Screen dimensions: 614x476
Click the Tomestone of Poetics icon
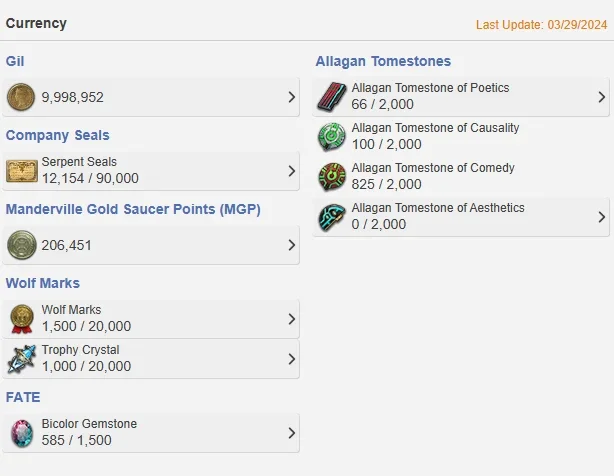(332, 97)
